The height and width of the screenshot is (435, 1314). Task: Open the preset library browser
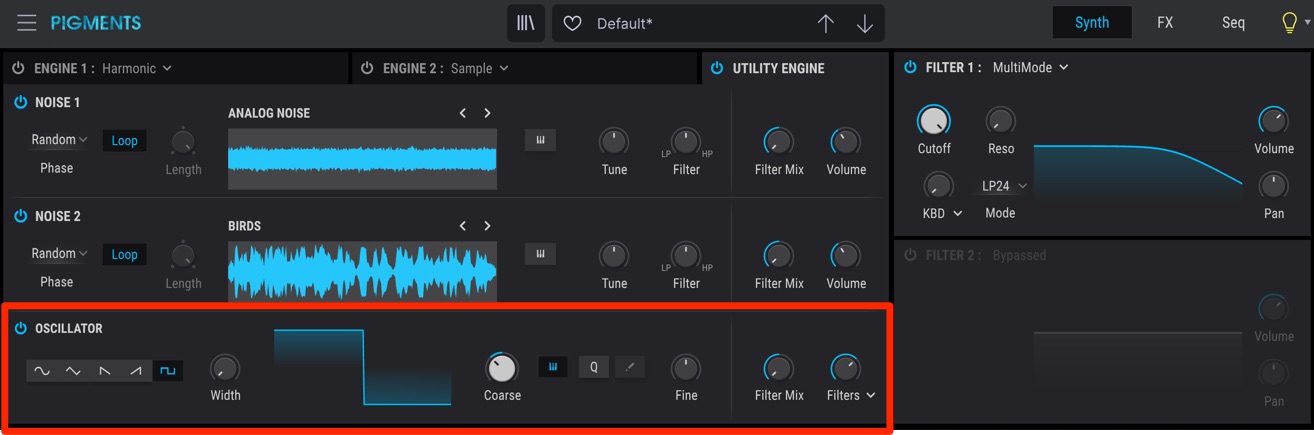(x=525, y=23)
